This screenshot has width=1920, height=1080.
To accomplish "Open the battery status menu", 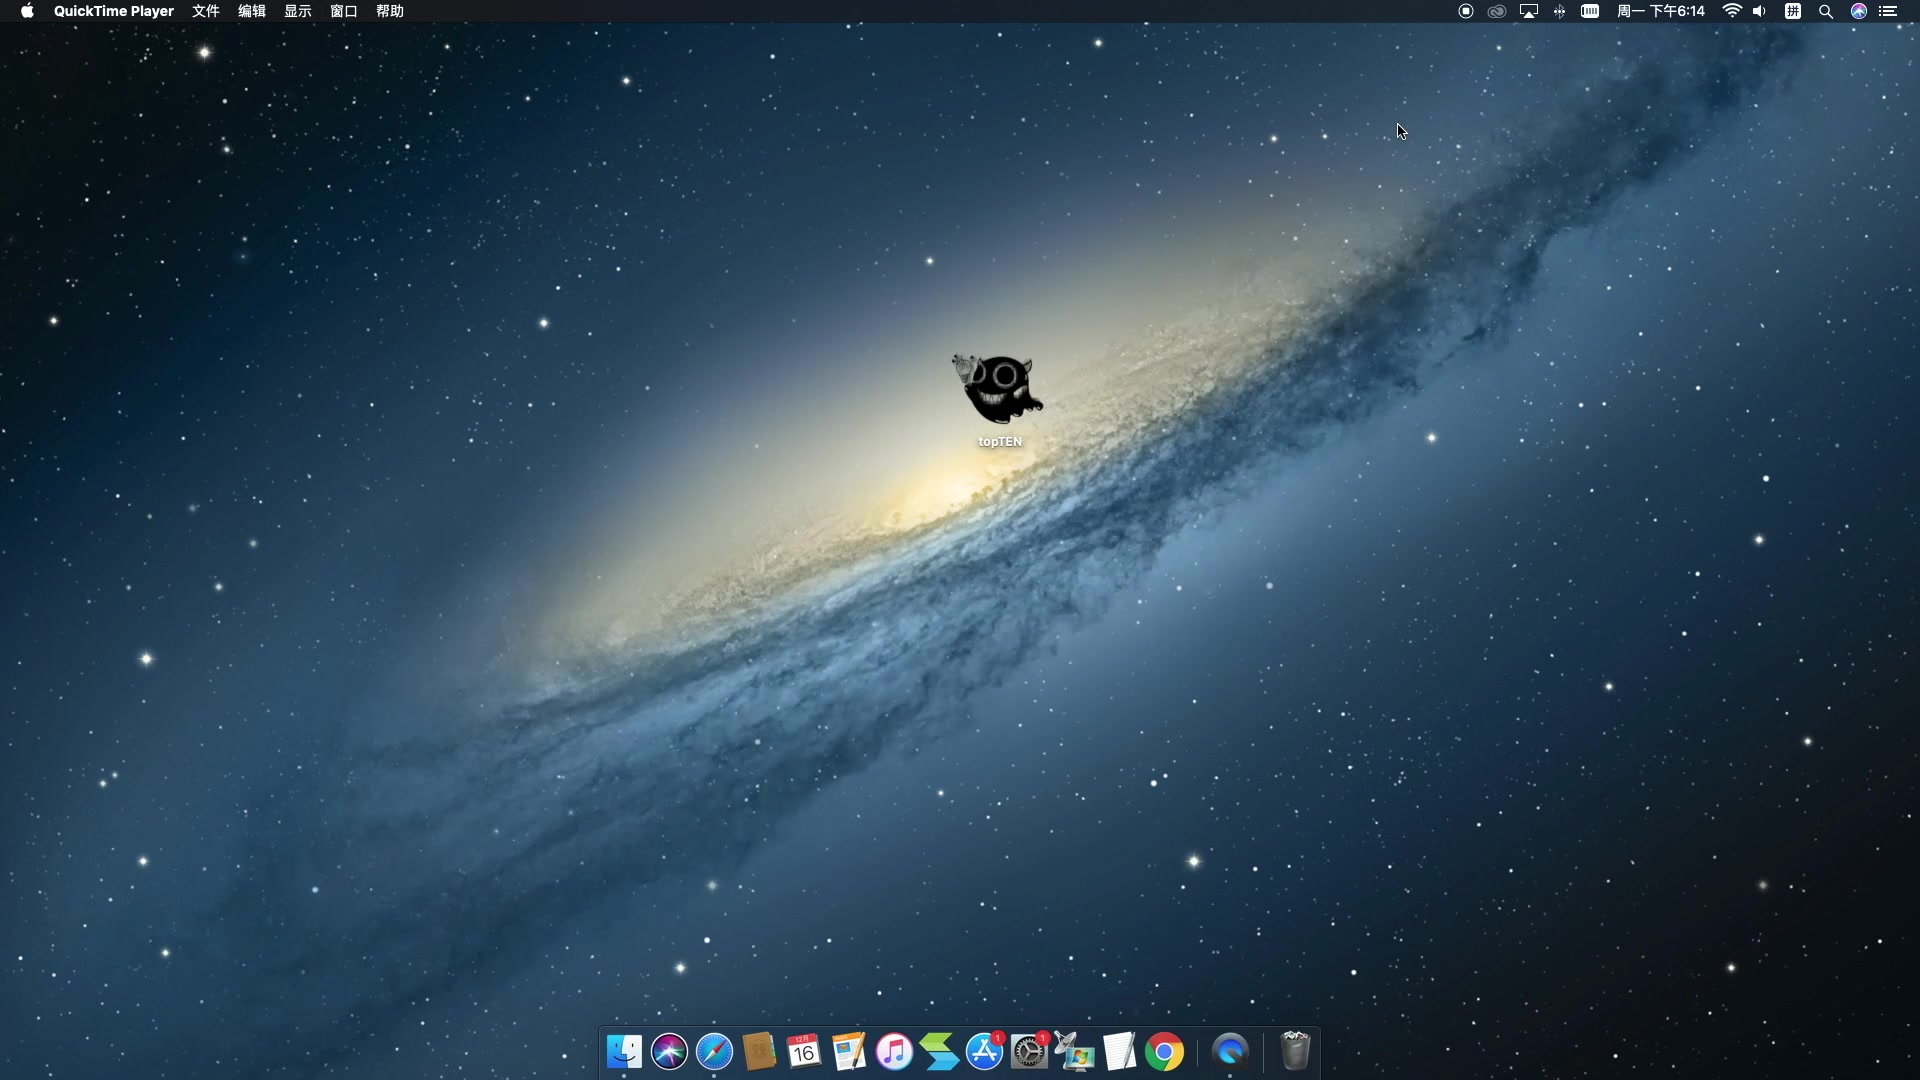I will [1590, 11].
